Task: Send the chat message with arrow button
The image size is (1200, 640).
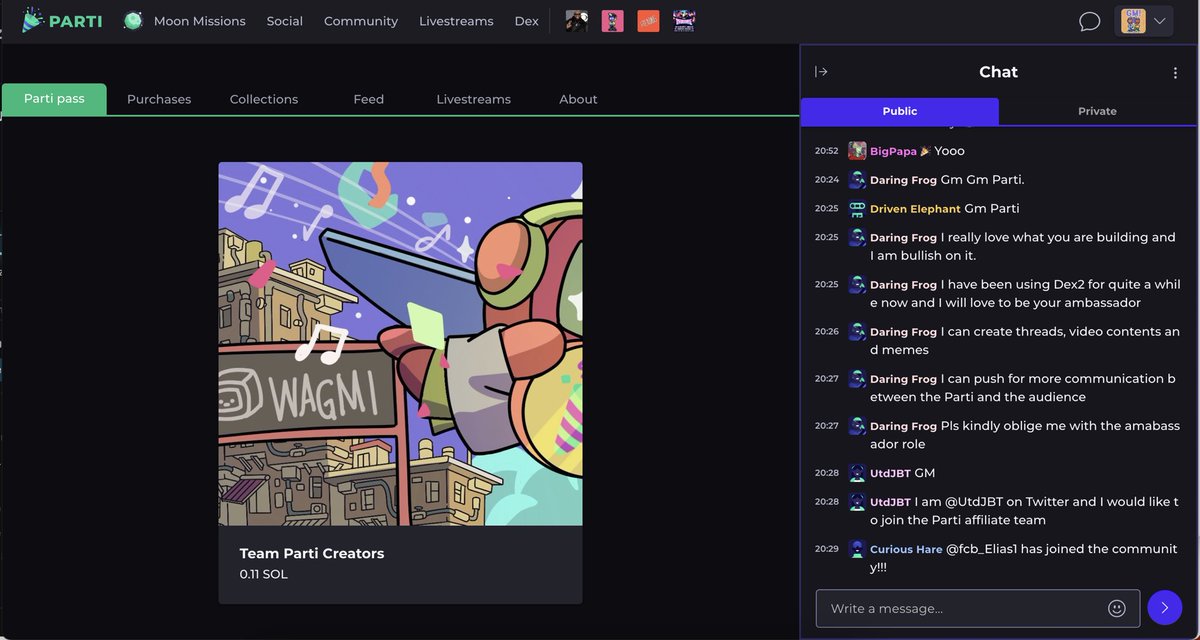Action: [x=1164, y=608]
